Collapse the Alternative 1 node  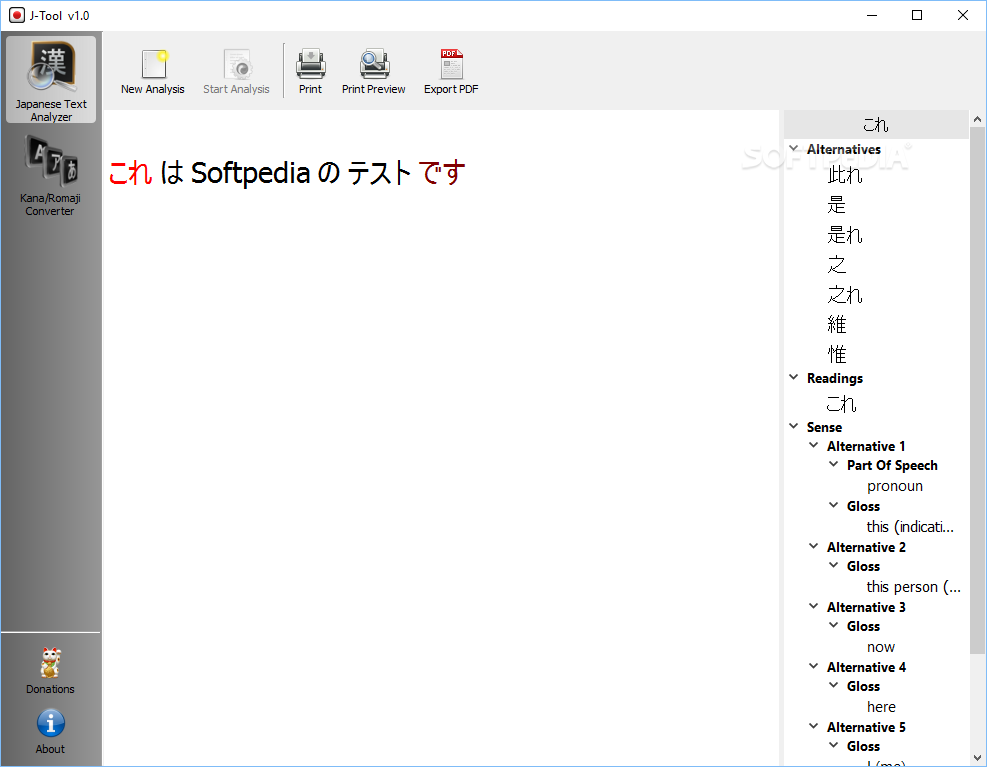(x=814, y=445)
